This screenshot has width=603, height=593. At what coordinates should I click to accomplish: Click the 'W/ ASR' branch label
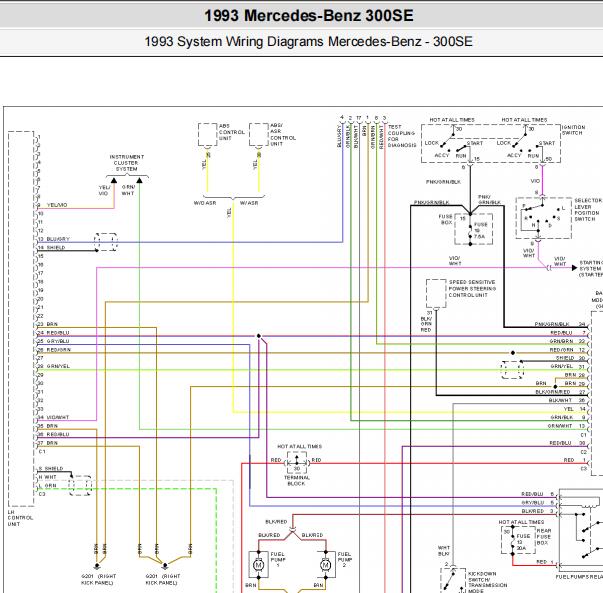(248, 203)
